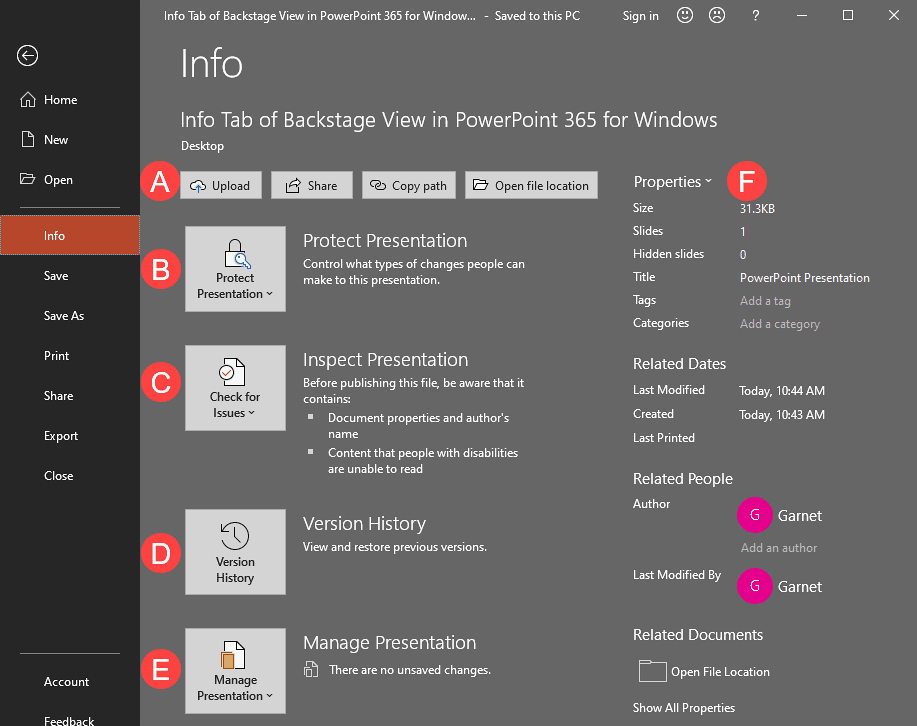Click the back arrow to exit Backstage view
The image size is (917, 726).
point(27,56)
